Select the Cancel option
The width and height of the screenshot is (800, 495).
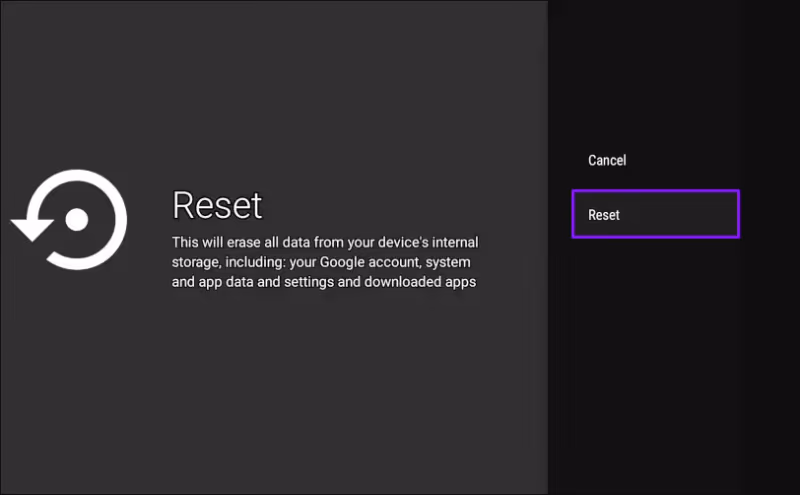tap(607, 160)
